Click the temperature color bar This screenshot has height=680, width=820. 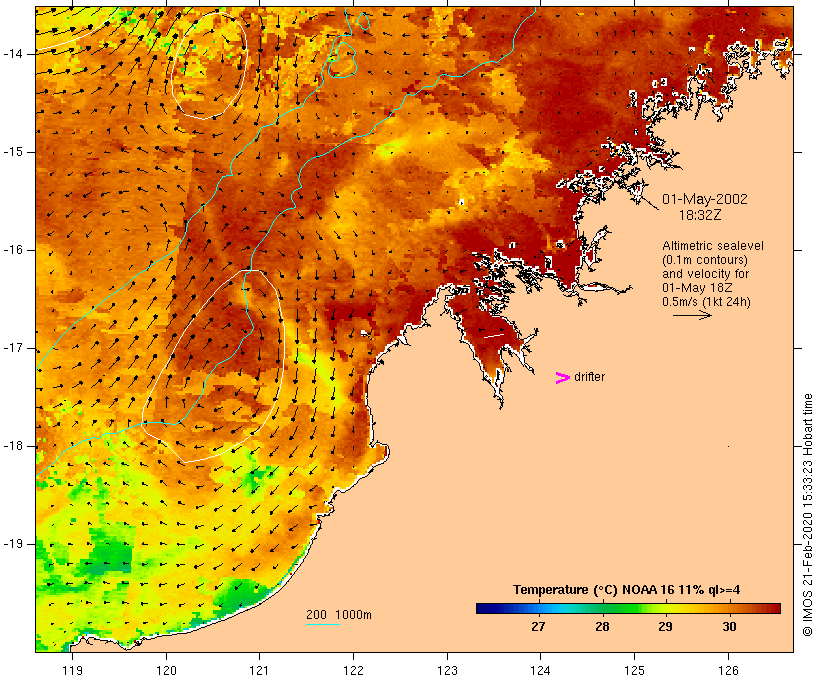[x=628, y=608]
